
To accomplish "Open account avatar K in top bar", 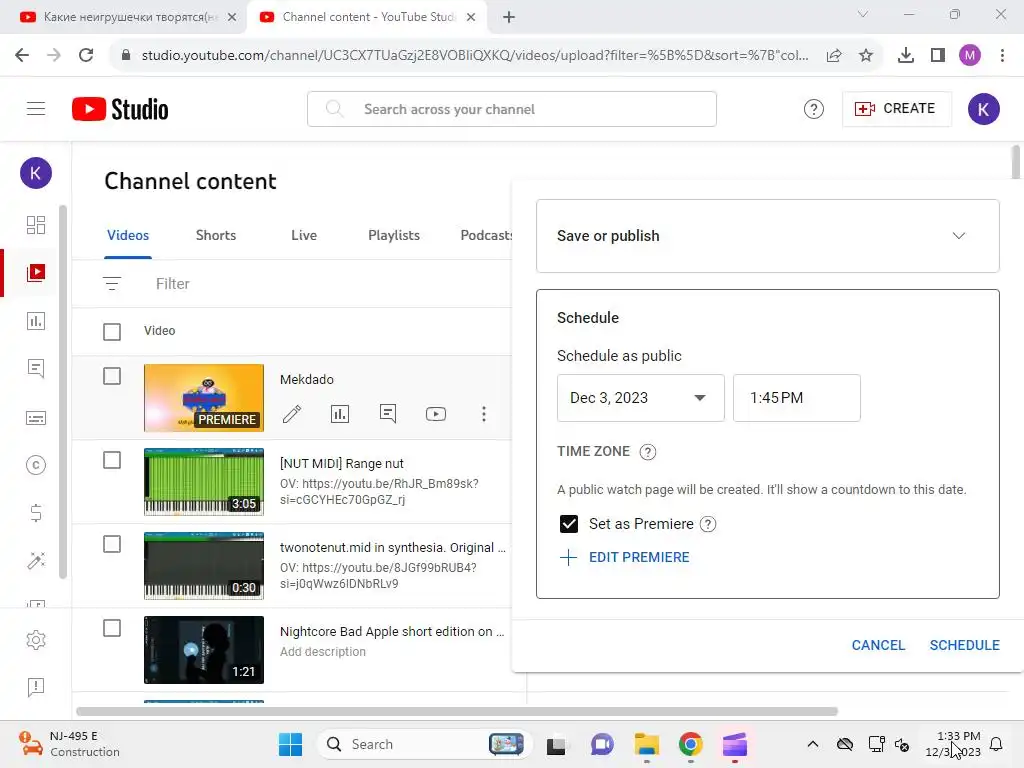I will point(984,109).
